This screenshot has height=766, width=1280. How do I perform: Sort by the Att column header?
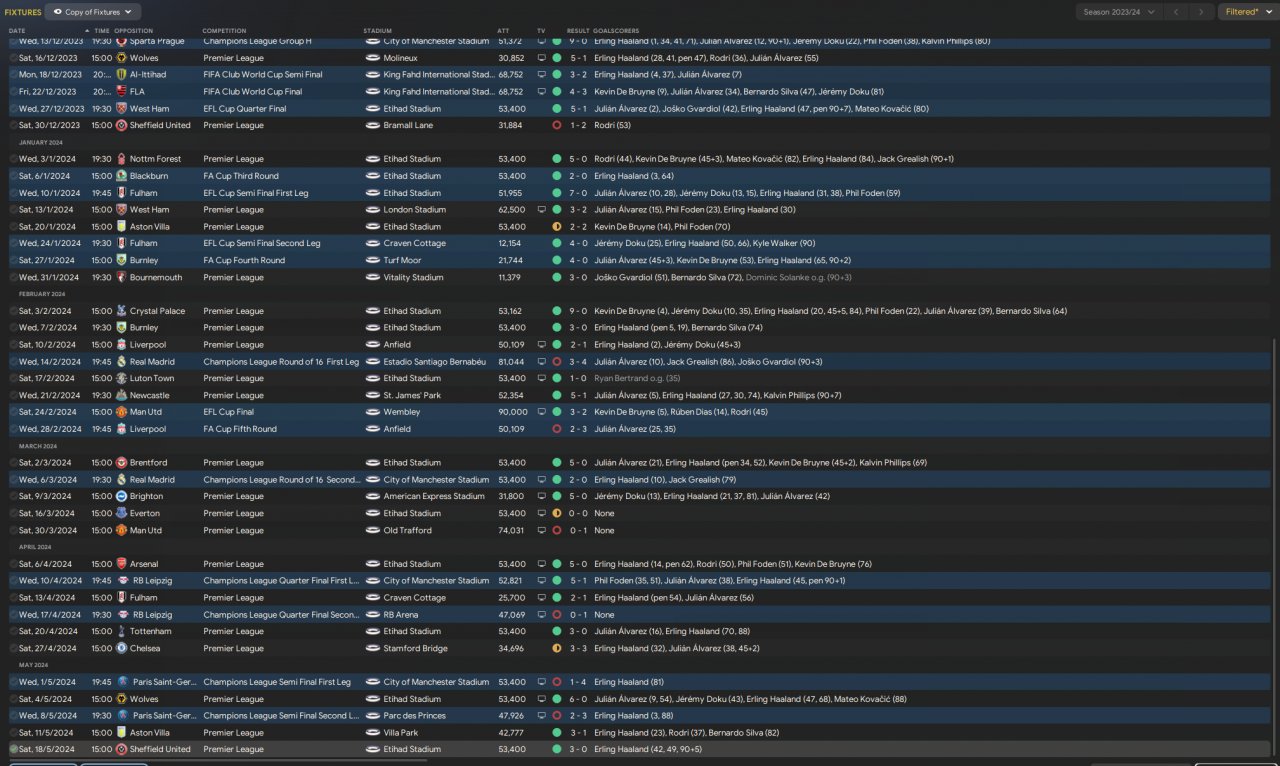[503, 31]
